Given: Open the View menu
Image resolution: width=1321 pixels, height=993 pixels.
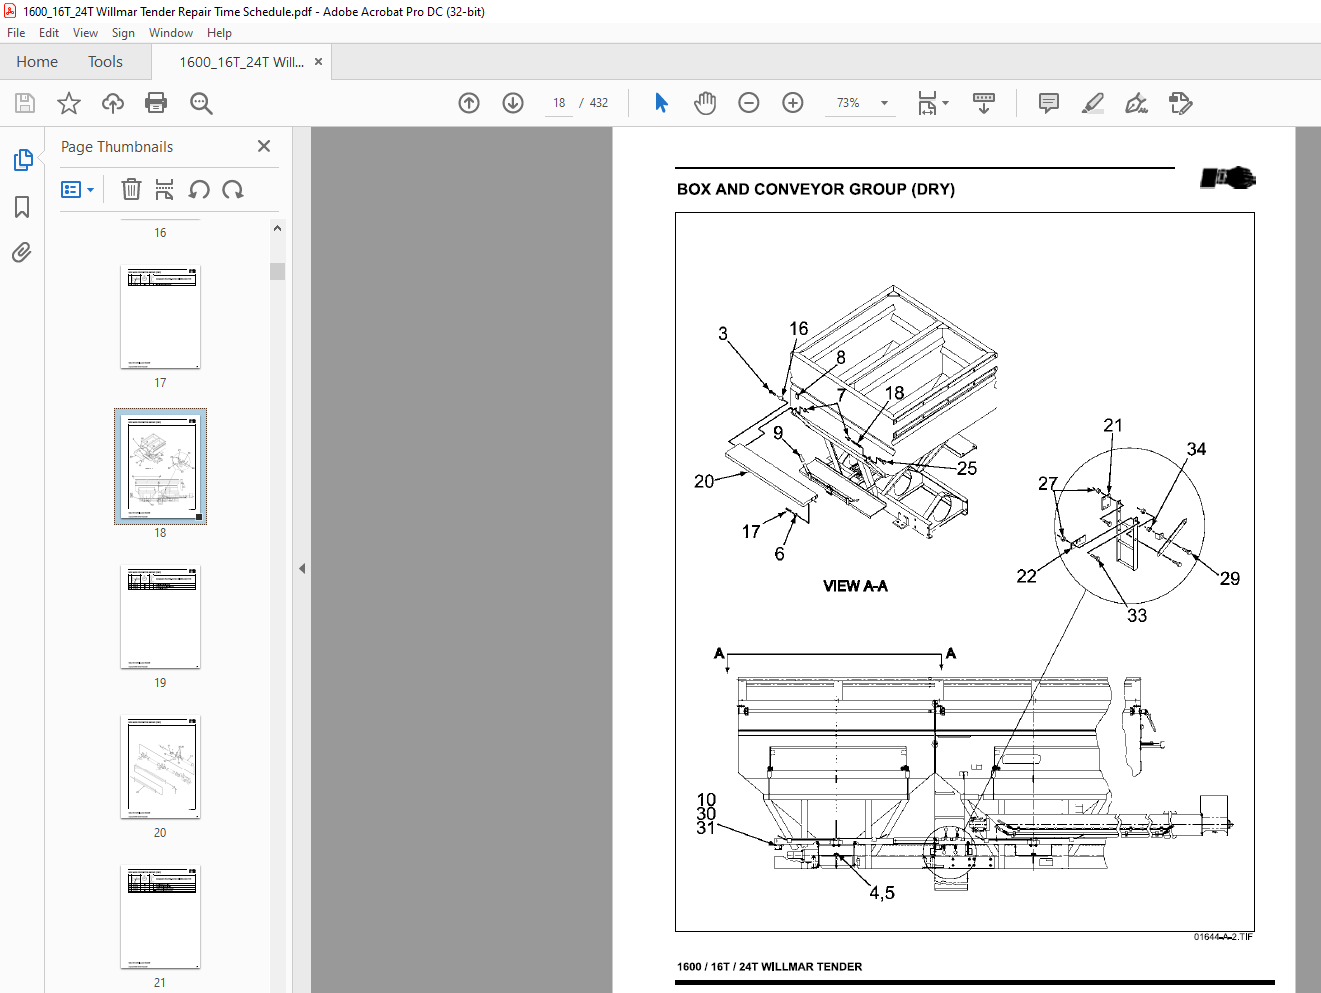Looking at the screenshot, I should pos(85,33).
